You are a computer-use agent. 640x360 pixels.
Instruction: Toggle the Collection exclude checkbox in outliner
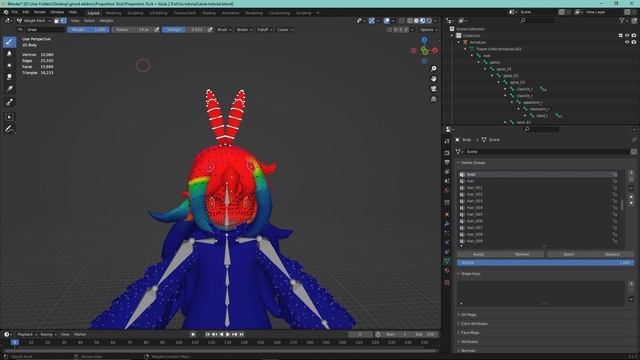coord(620,36)
